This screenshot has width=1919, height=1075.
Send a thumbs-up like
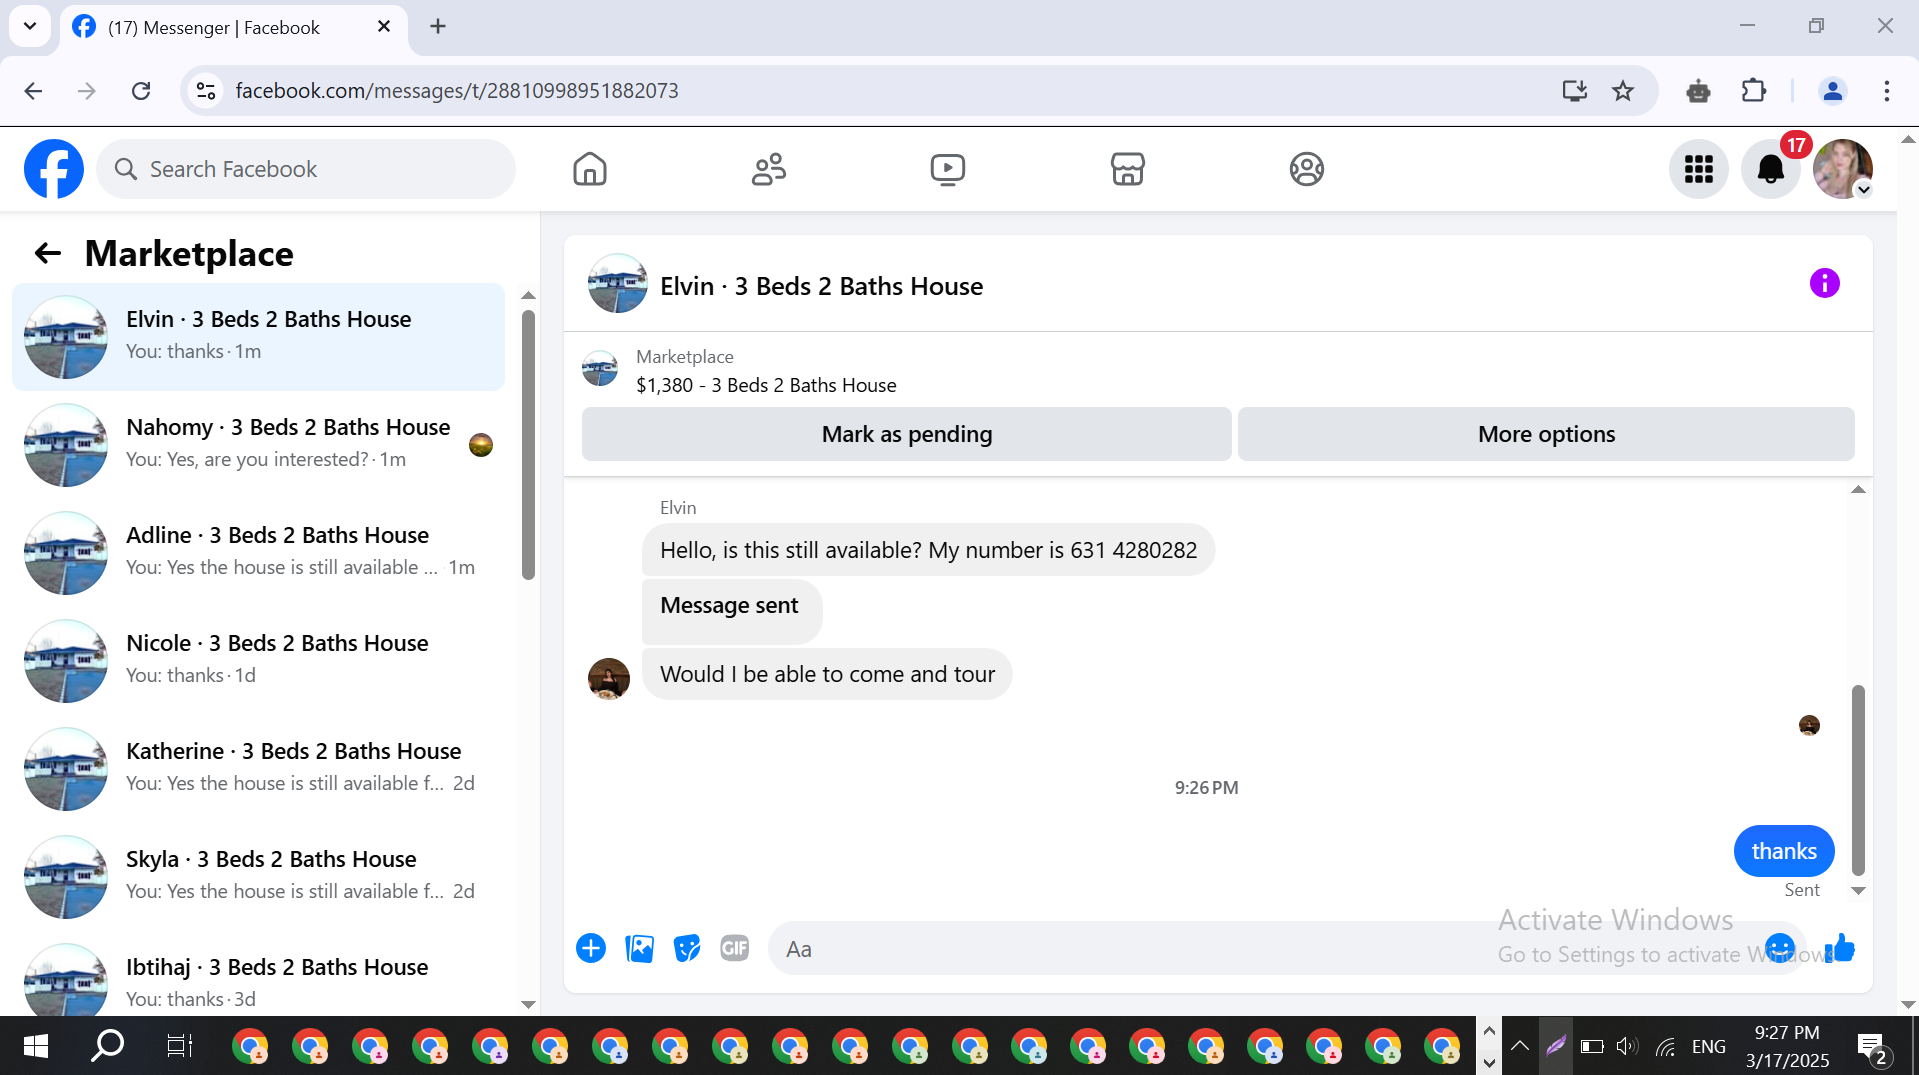click(x=1840, y=948)
